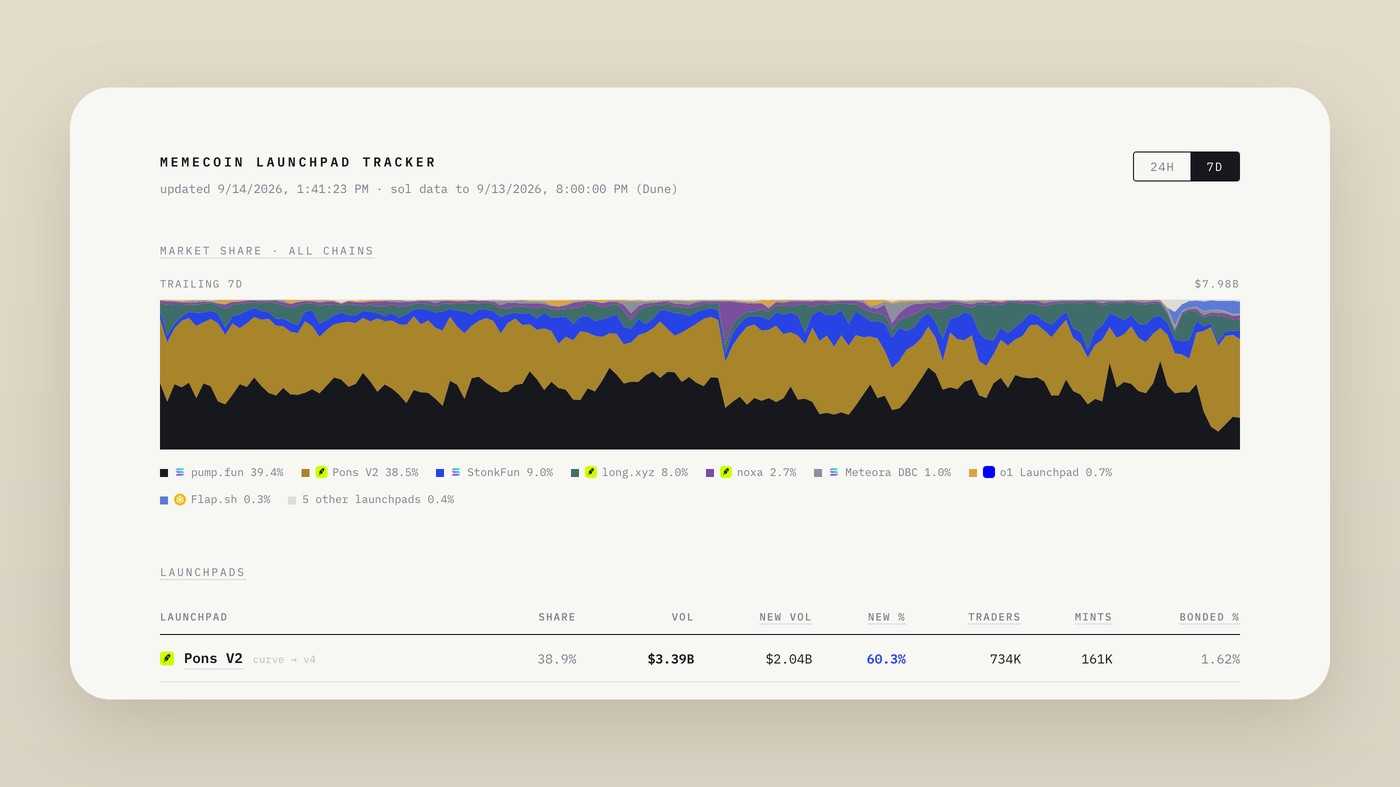Click the 'long.xyz 8.0%' legend label
The height and width of the screenshot is (787, 1400).
(x=645, y=472)
